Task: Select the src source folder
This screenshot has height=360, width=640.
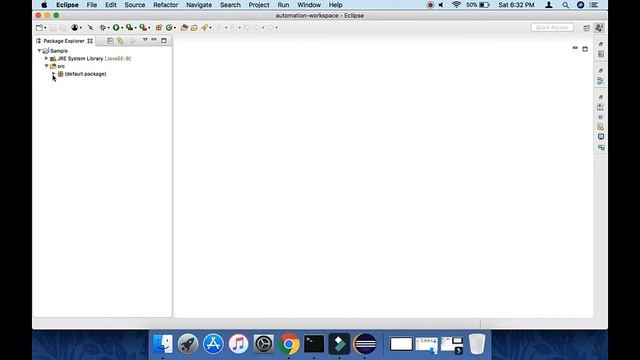Action: click(x=61, y=66)
